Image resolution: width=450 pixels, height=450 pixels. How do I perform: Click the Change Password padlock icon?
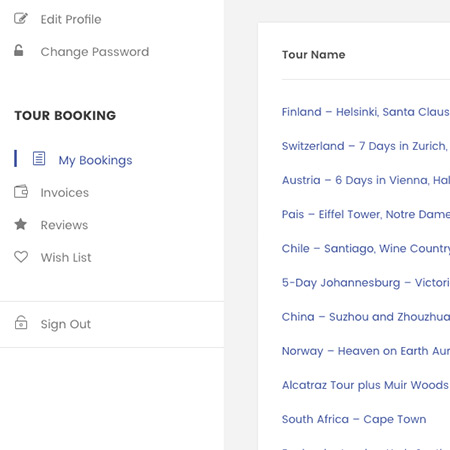19,51
